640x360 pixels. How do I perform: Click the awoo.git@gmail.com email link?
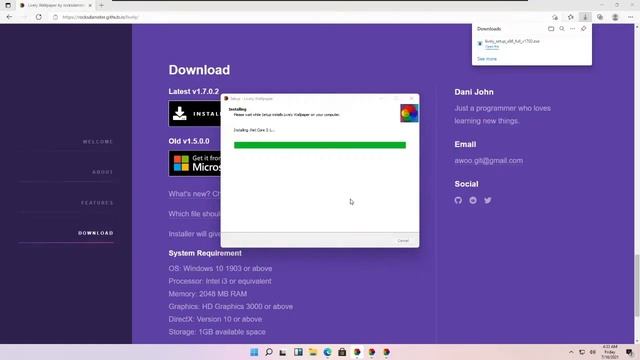click(x=489, y=160)
